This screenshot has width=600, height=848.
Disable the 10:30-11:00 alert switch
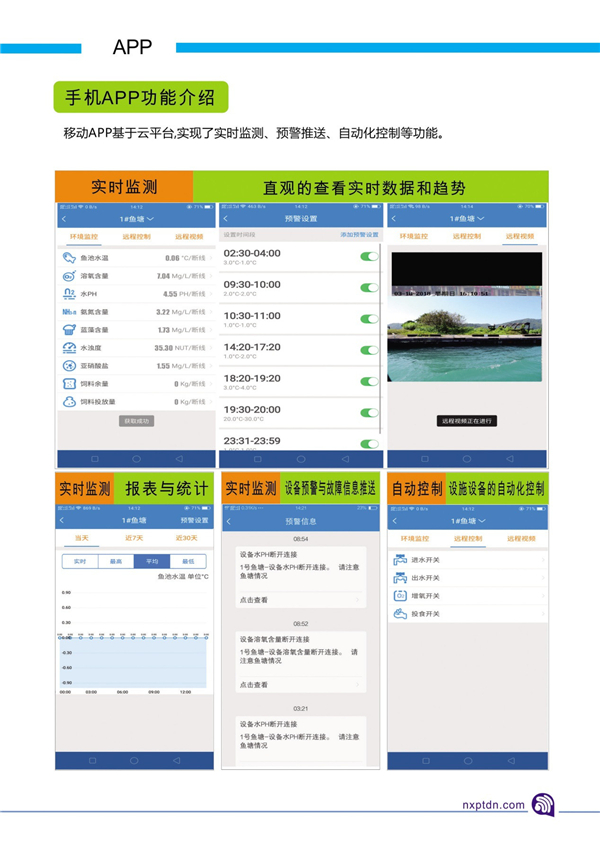[370, 319]
